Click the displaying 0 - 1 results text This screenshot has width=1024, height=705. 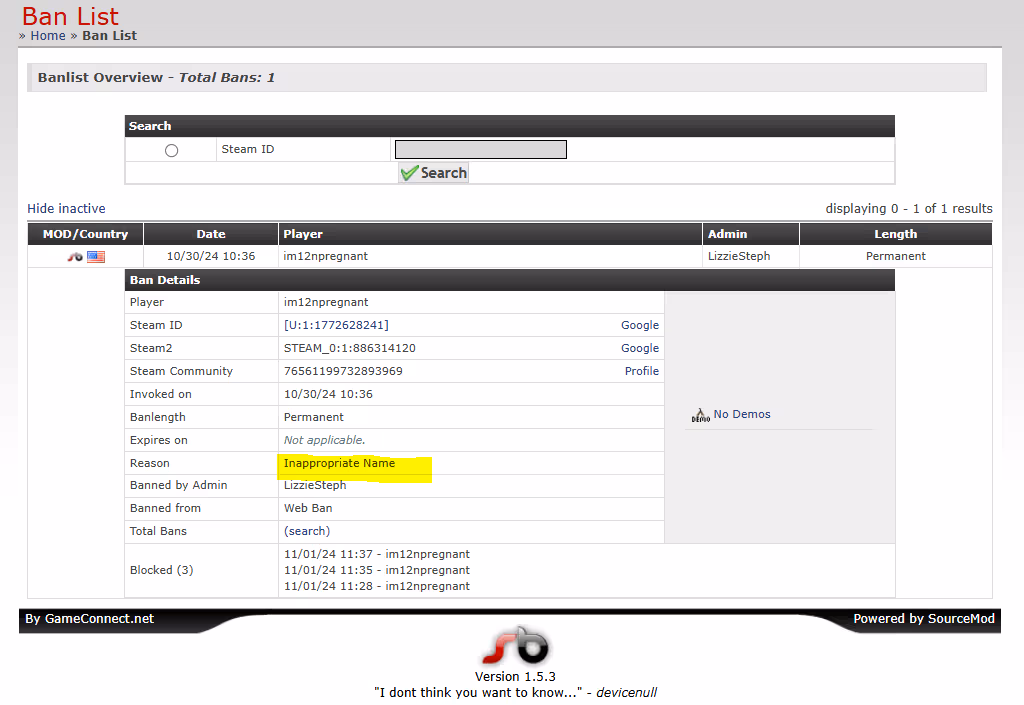909,208
